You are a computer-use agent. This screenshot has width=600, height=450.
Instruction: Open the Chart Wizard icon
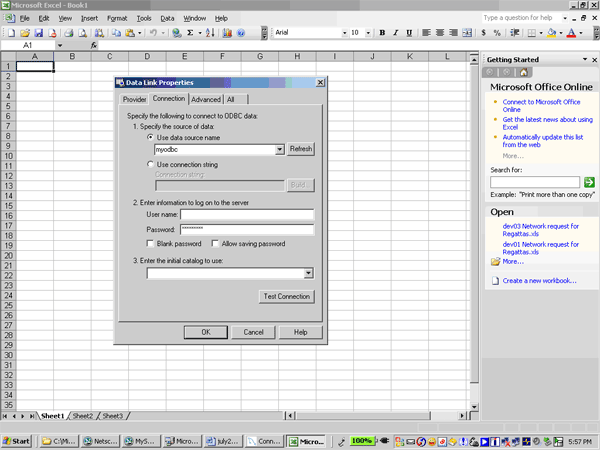[x=227, y=33]
